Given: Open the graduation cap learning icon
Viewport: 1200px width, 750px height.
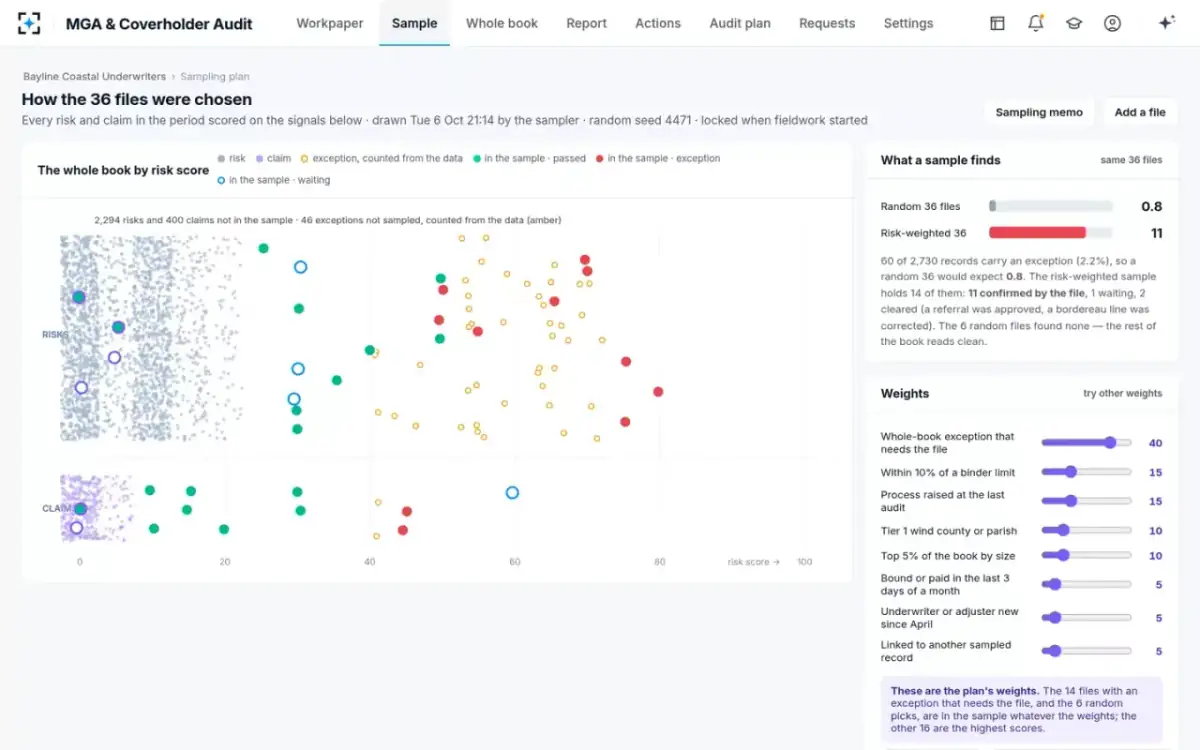Looking at the screenshot, I should 1074,23.
